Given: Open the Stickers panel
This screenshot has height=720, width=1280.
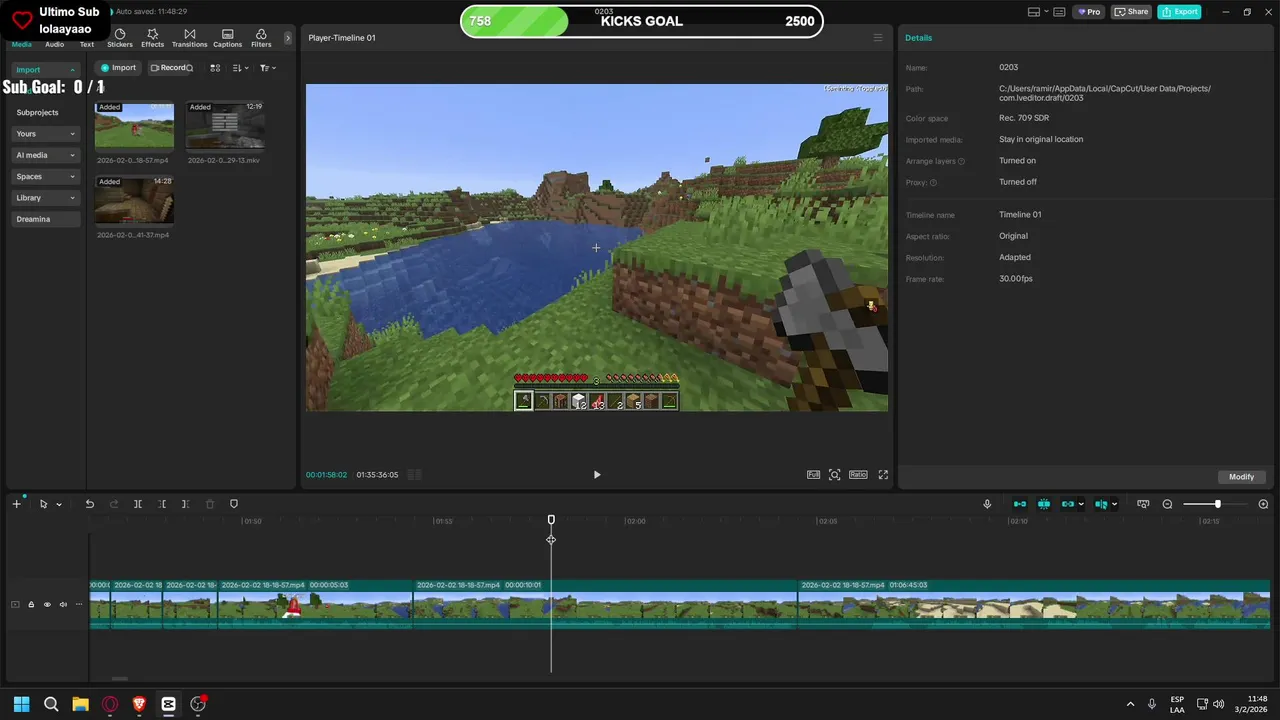Looking at the screenshot, I should coord(120,38).
